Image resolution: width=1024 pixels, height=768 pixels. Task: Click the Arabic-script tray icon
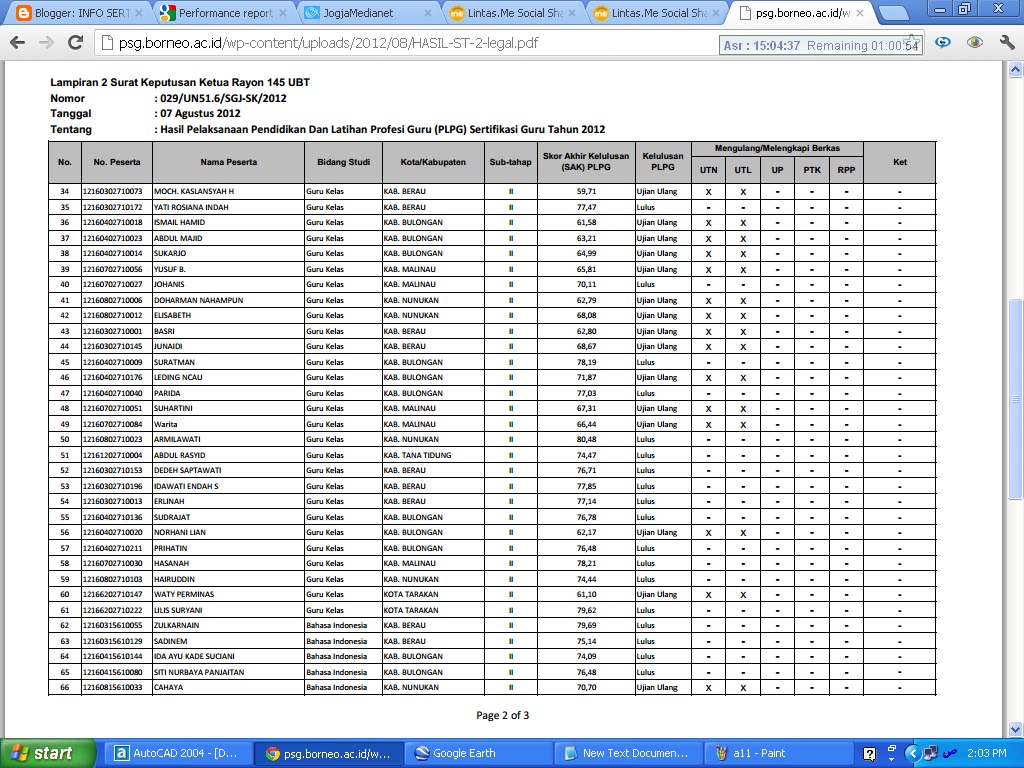(950, 753)
